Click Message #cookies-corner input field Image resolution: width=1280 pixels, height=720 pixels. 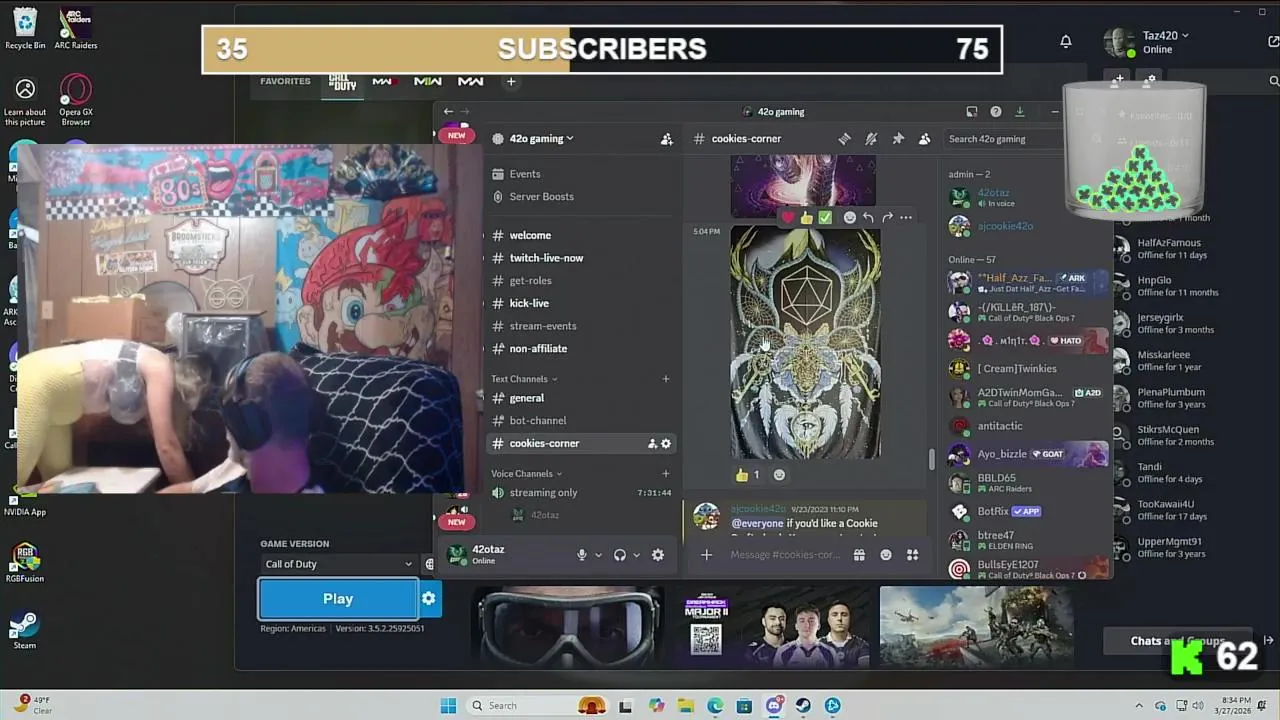(785, 555)
